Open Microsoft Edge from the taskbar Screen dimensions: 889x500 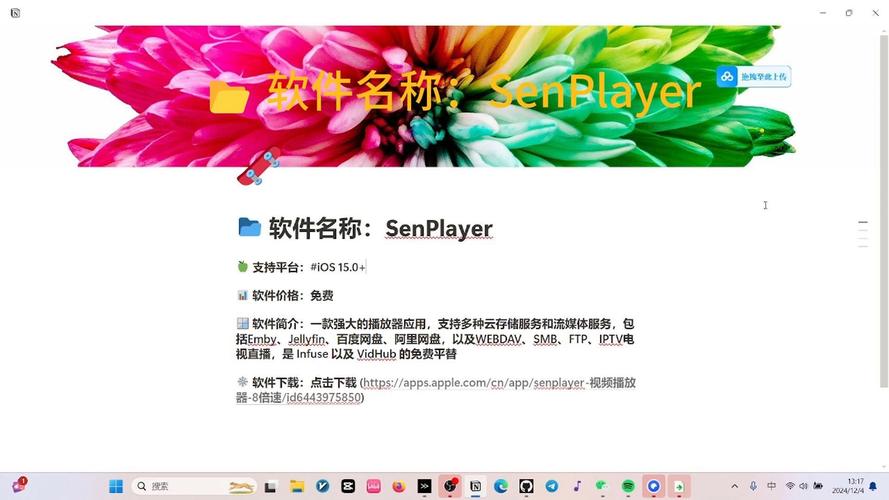pyautogui.click(x=501, y=486)
